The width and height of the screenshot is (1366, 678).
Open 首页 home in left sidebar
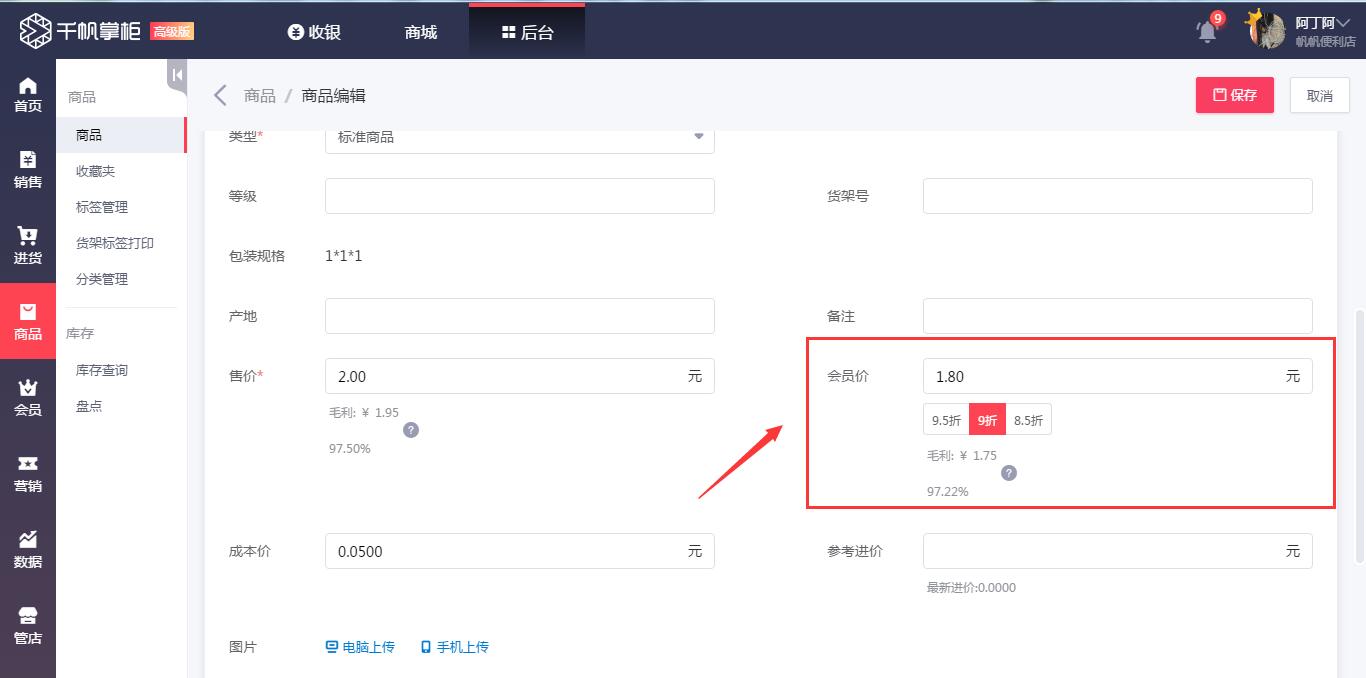pos(28,94)
